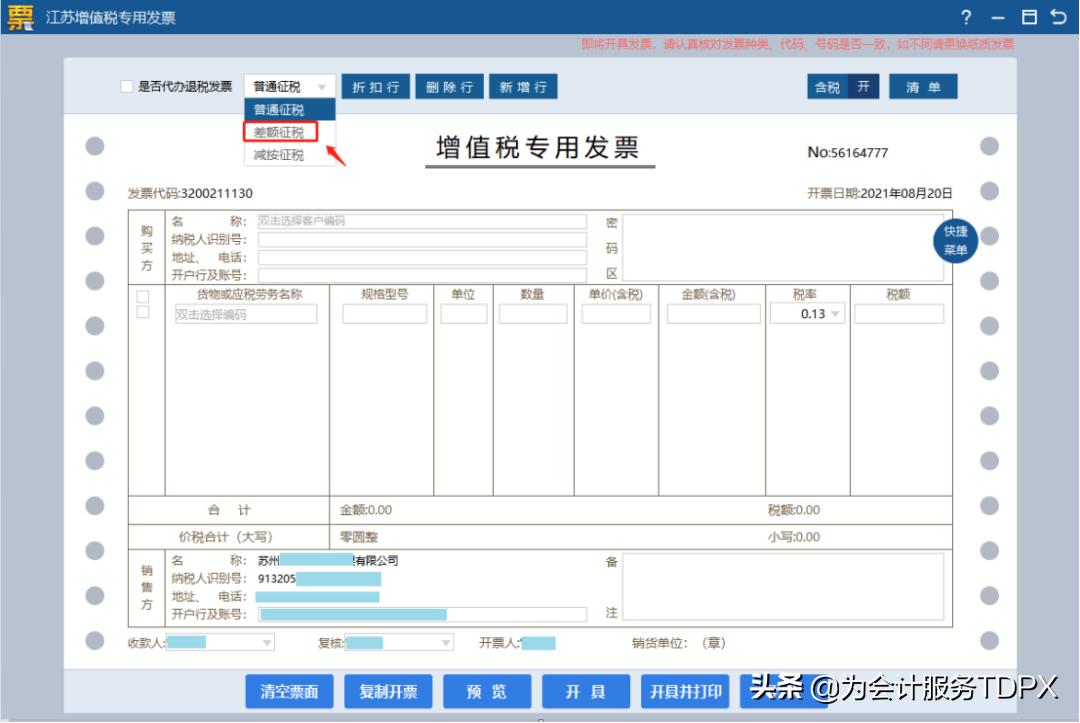Preview the invoice with 预览 button
Screen dimensions: 1080x723
pos(487,691)
